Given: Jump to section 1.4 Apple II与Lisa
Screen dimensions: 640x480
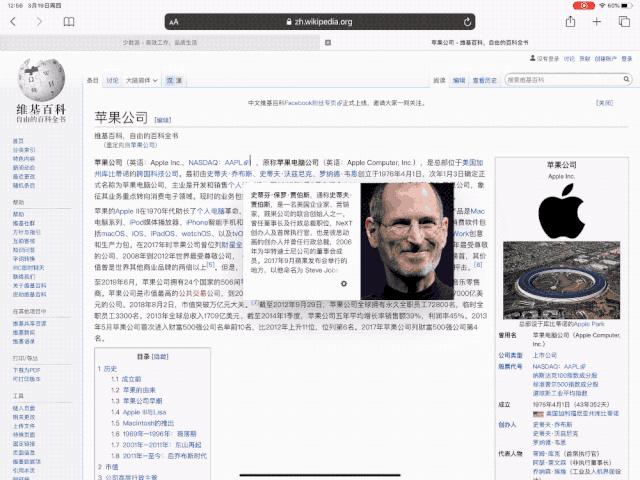Looking at the screenshot, I should [138, 412].
